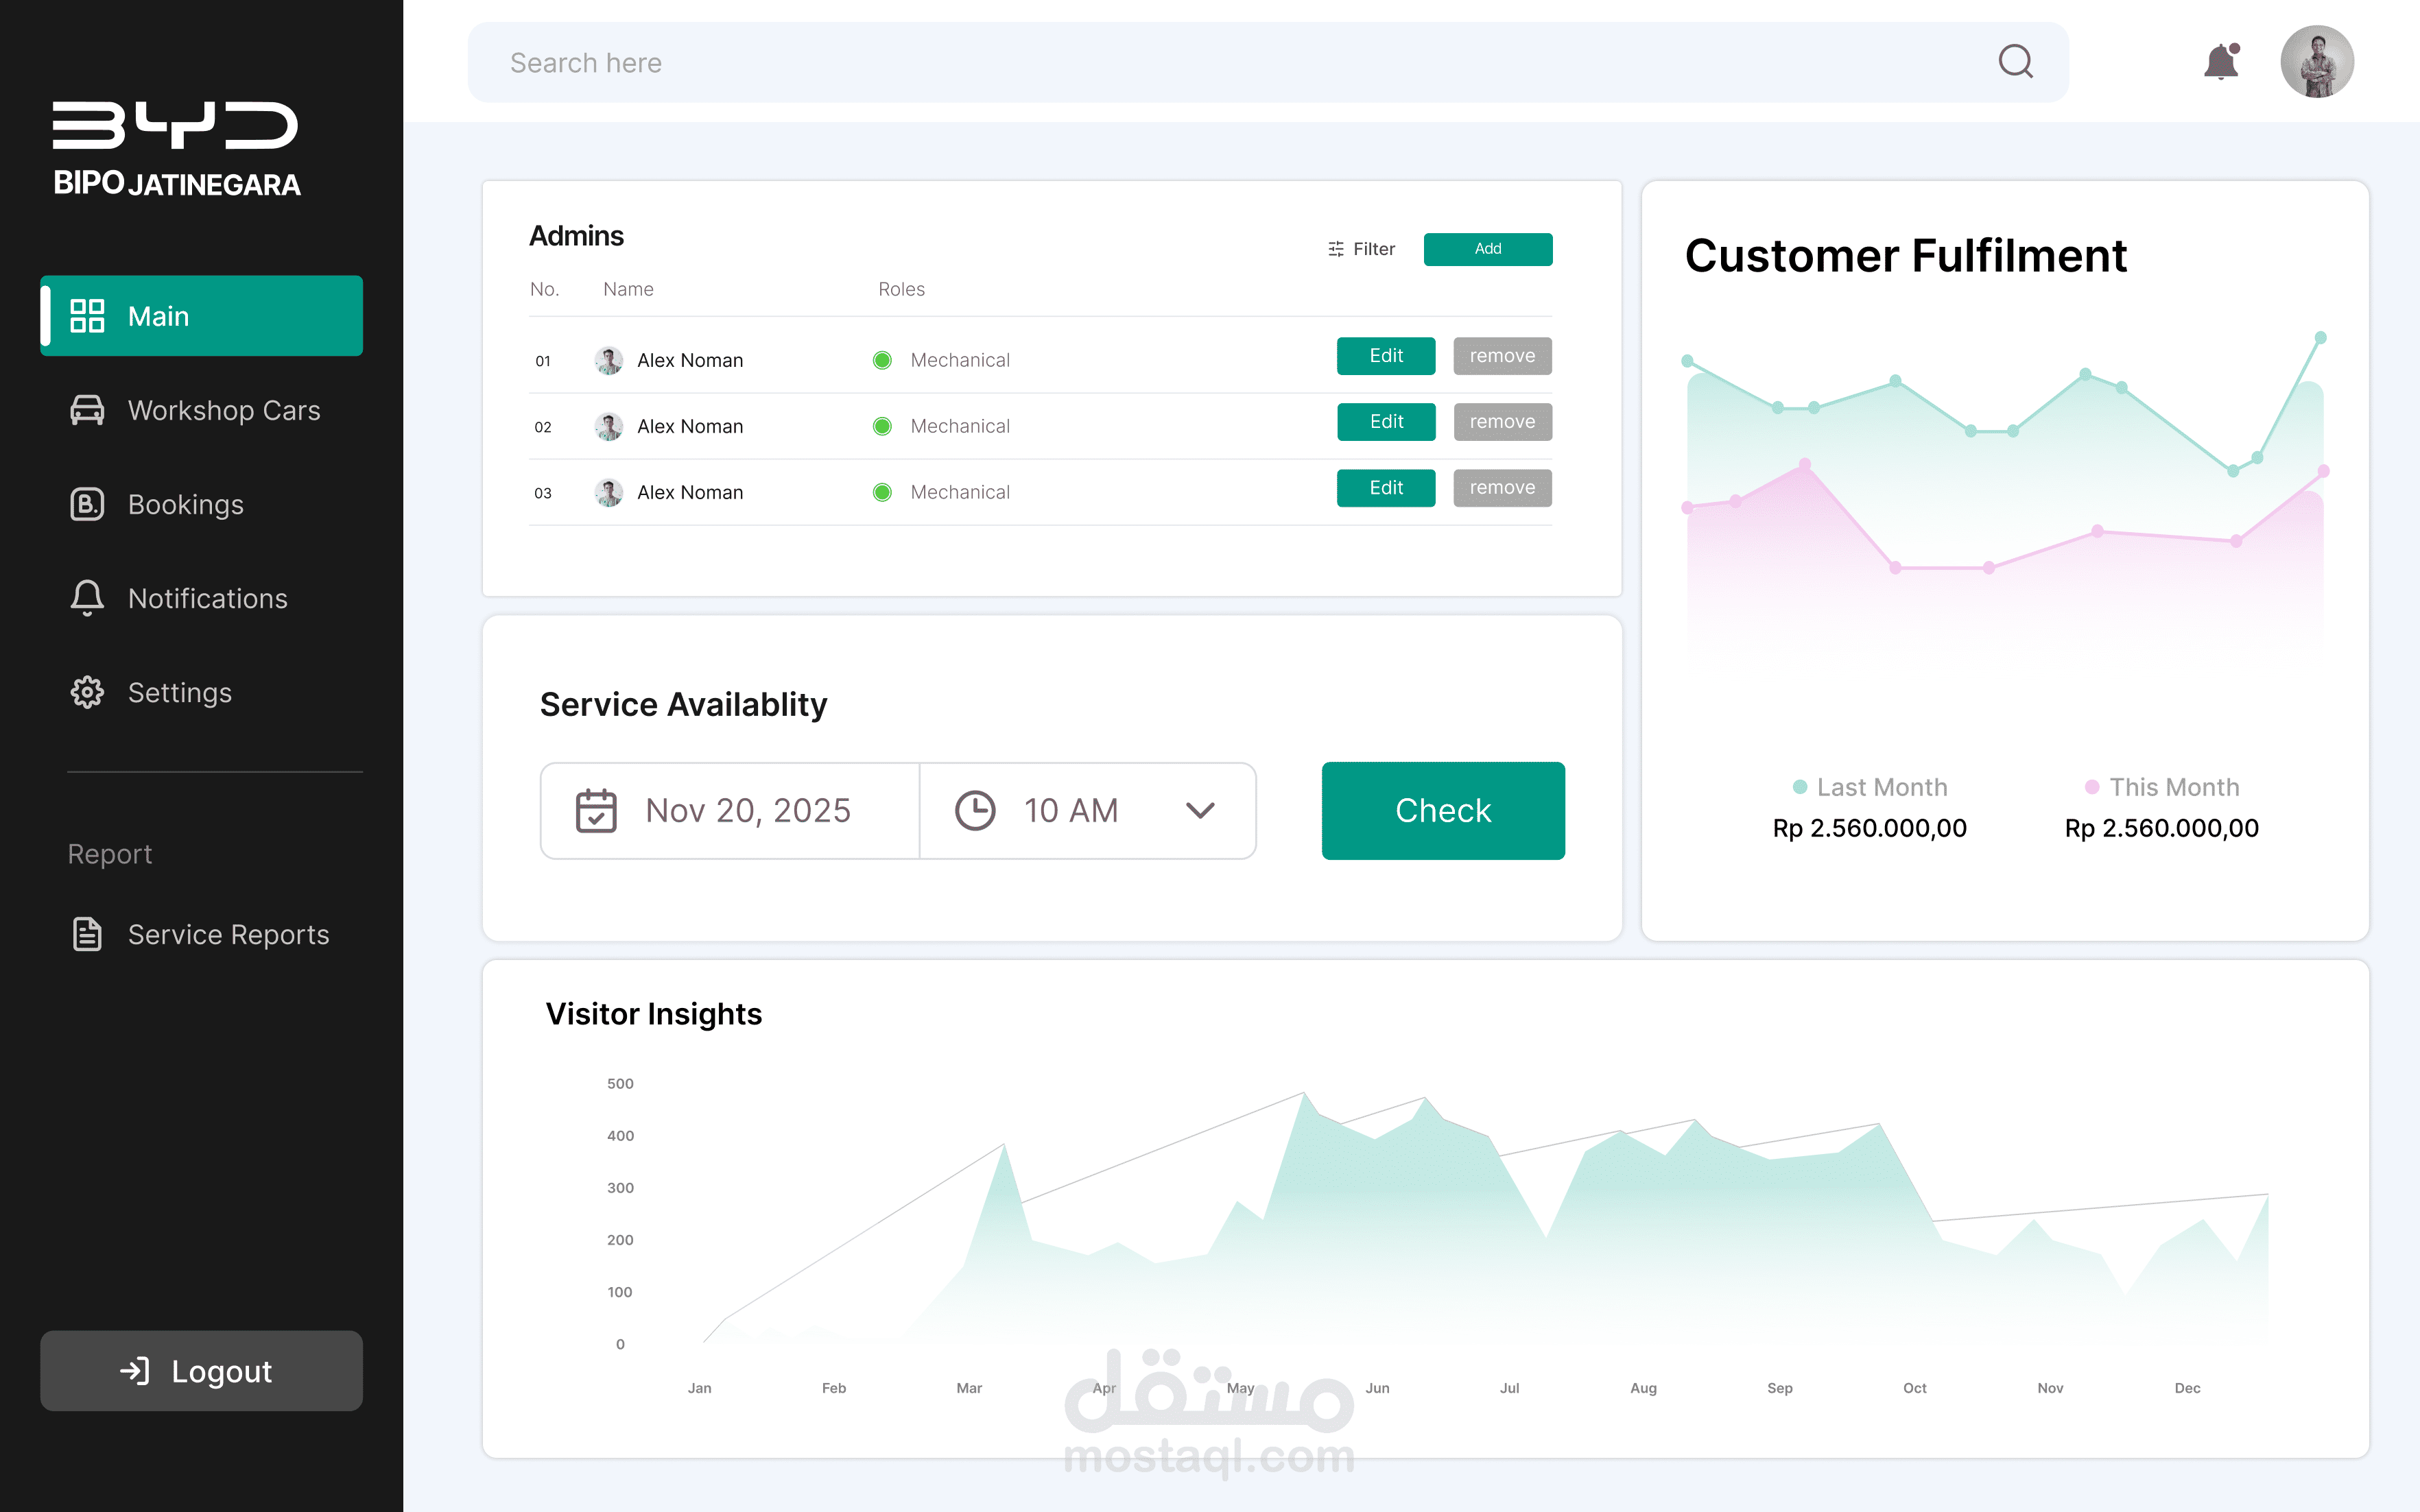The width and height of the screenshot is (2420, 1512).
Task: Open the Notifications menu item
Action: pos(207,598)
